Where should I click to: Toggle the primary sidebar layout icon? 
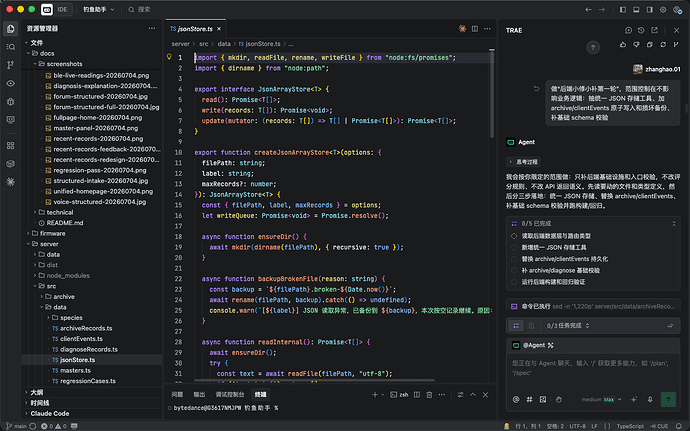coord(623,9)
